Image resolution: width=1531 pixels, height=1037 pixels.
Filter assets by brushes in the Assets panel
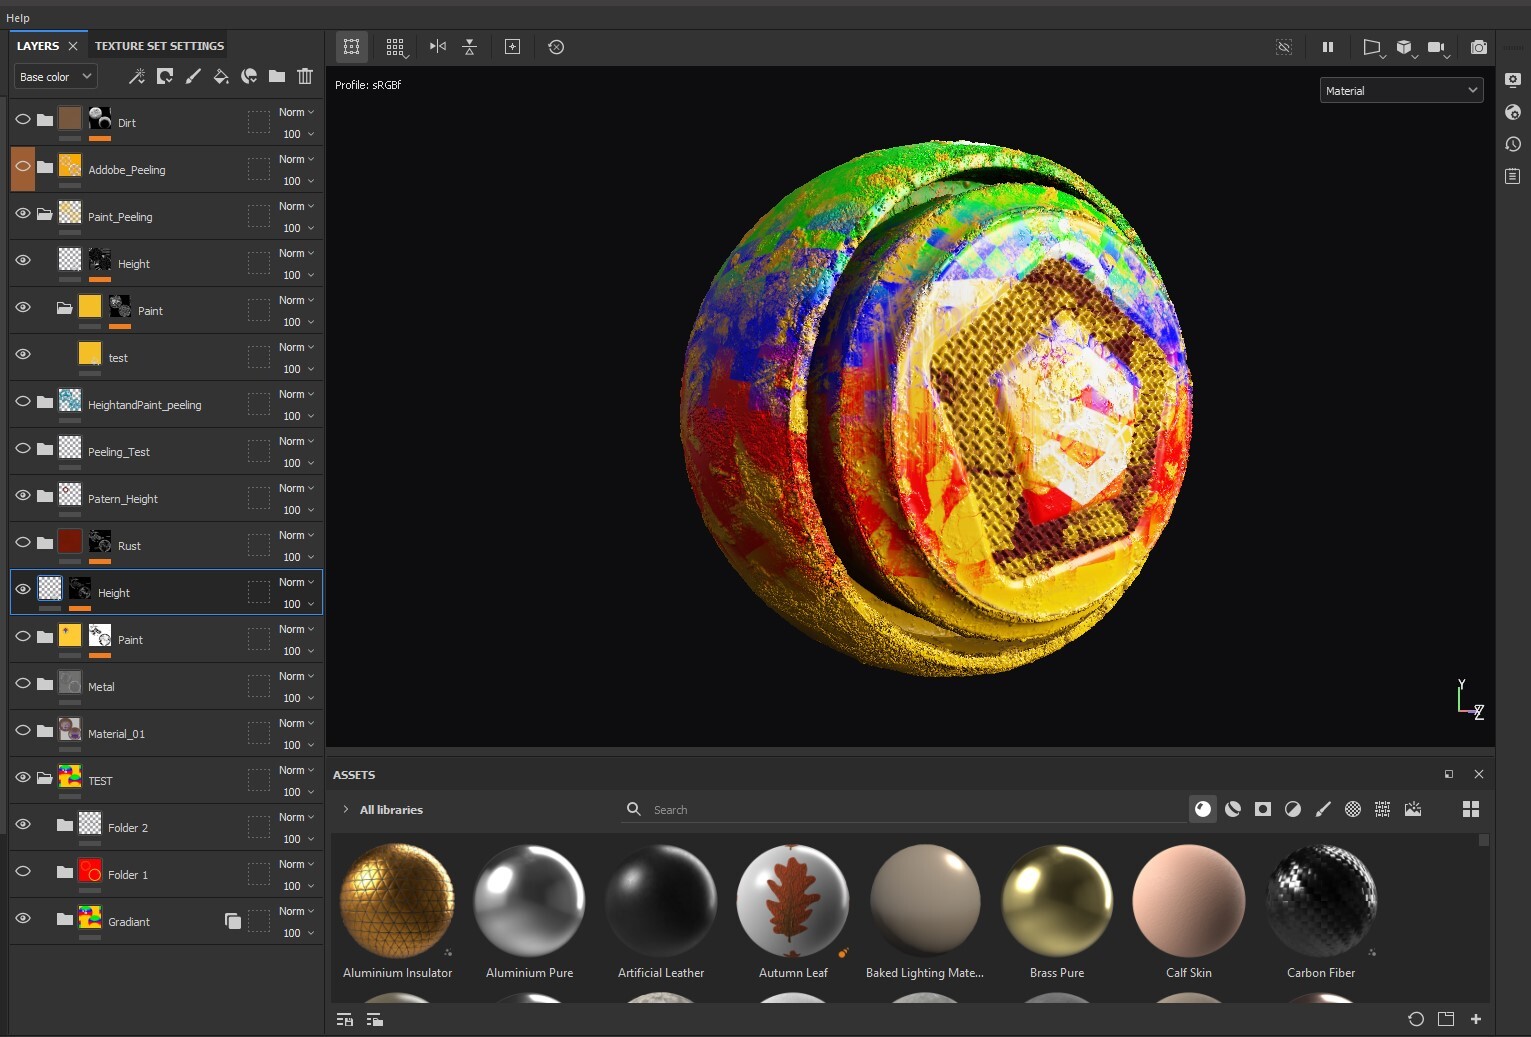pyautogui.click(x=1322, y=809)
